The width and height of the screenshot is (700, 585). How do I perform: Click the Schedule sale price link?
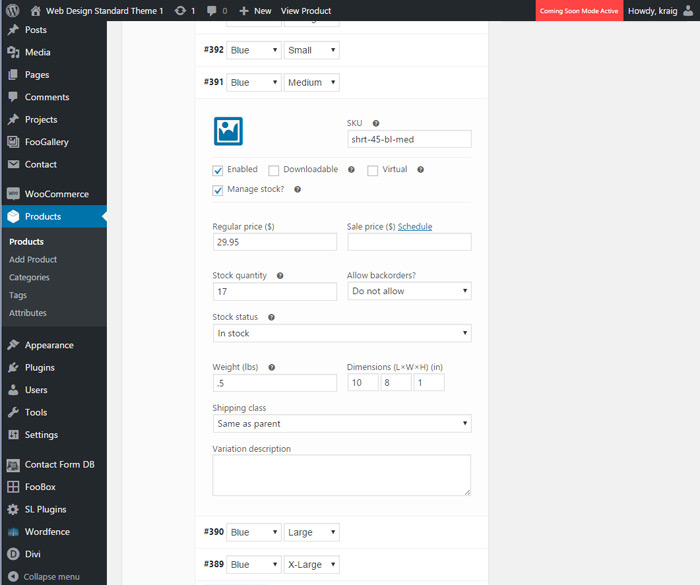tap(415, 226)
